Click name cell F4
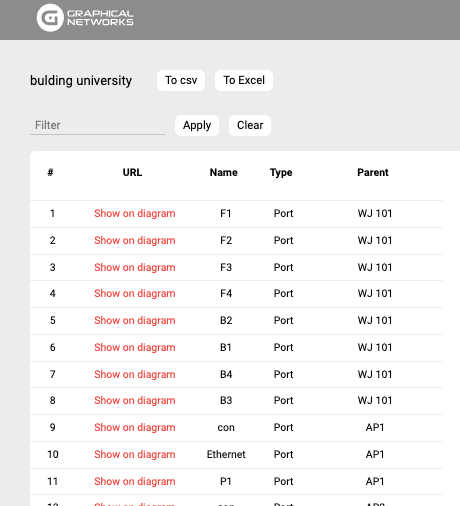This screenshot has height=506, width=460. pos(226,293)
